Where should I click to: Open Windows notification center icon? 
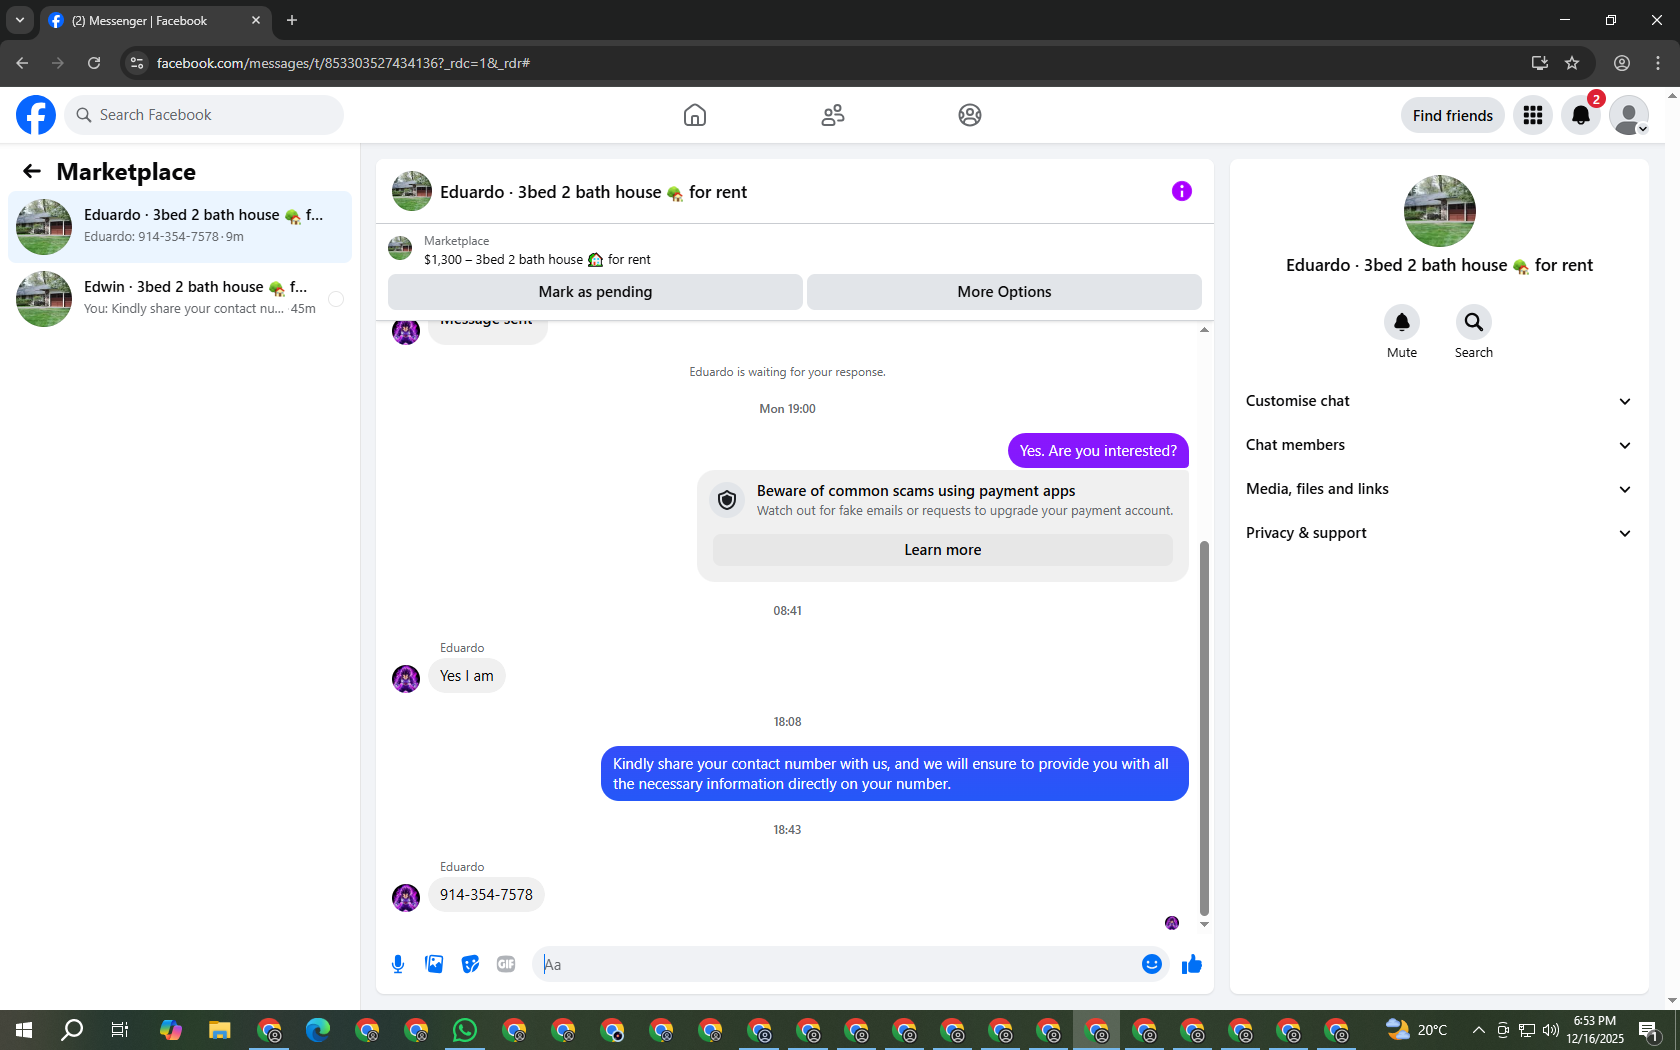tap(1650, 1030)
